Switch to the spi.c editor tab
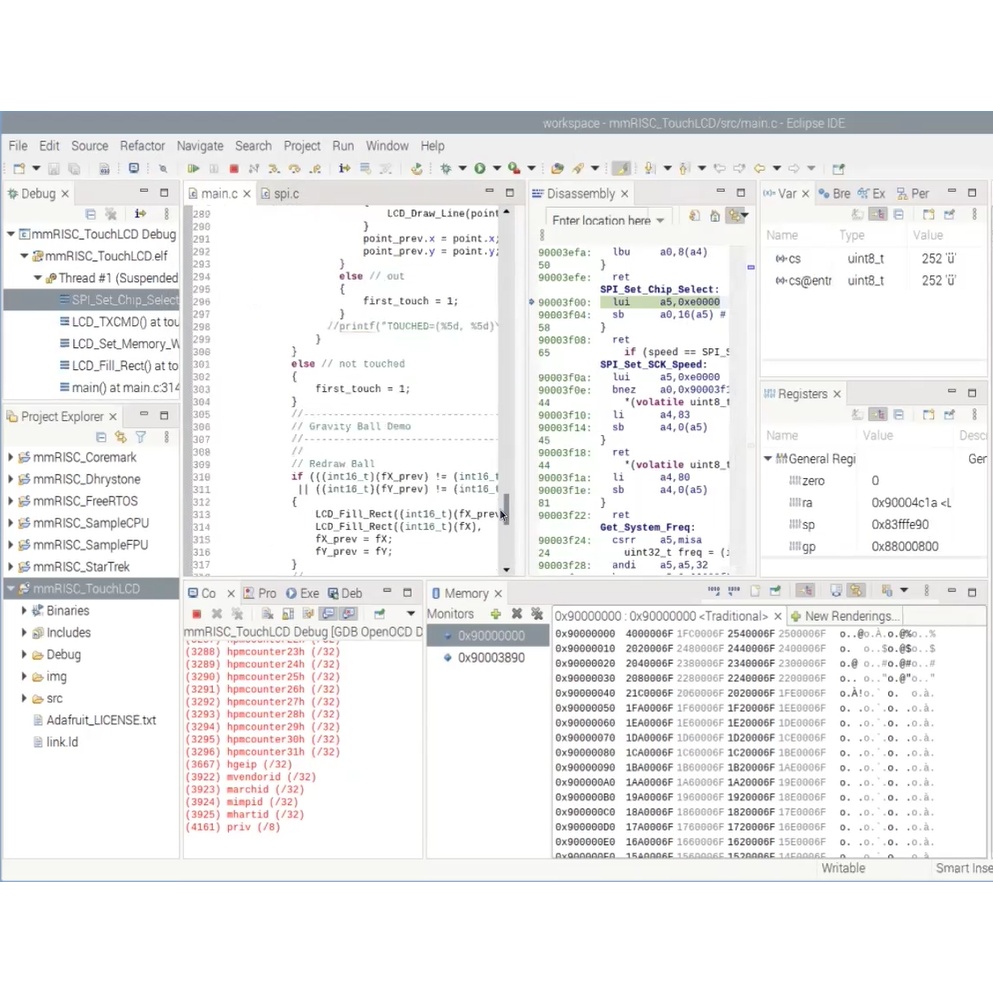The image size is (993, 993). point(279,194)
